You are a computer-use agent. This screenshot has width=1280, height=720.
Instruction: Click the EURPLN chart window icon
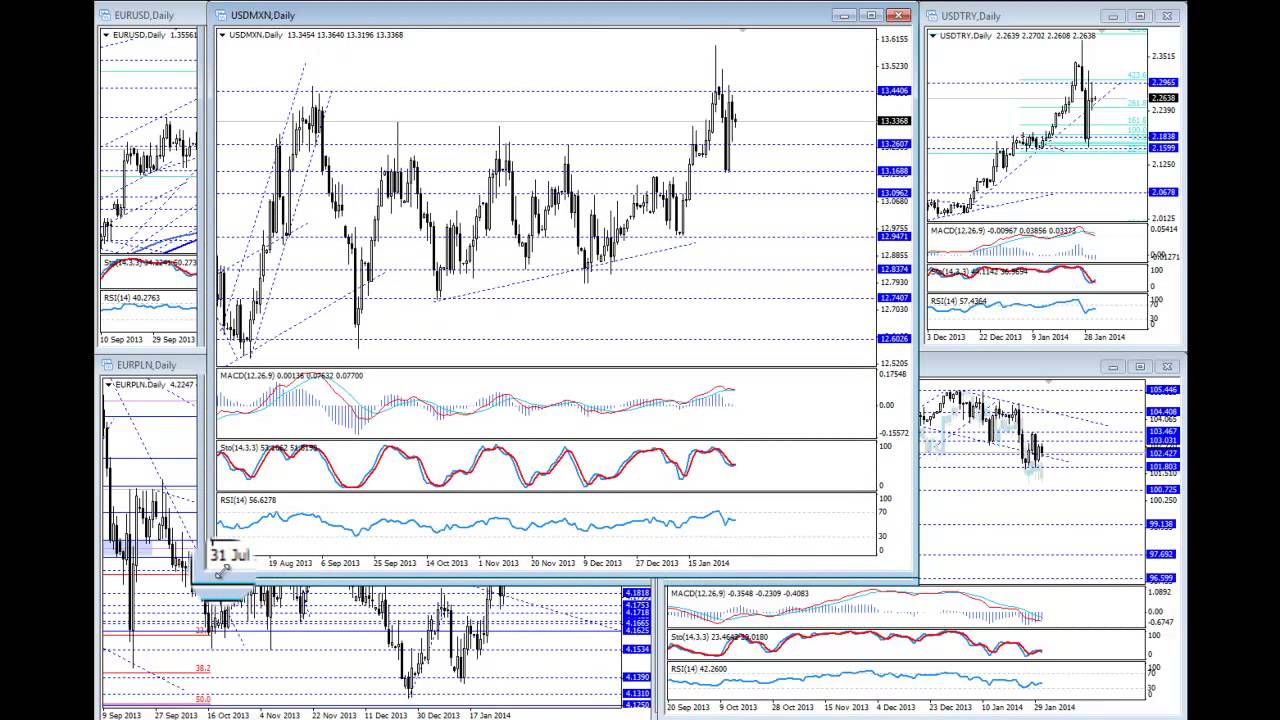pos(107,365)
